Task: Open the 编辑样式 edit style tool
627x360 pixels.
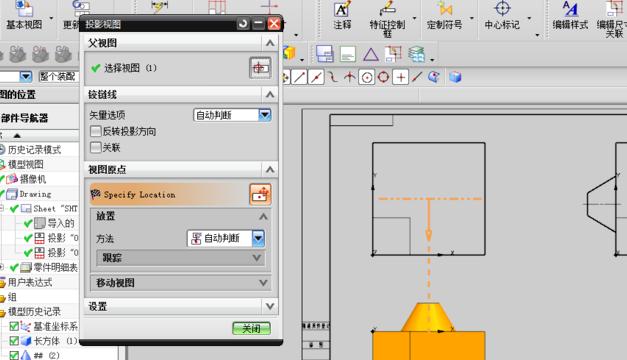Action: click(570, 15)
